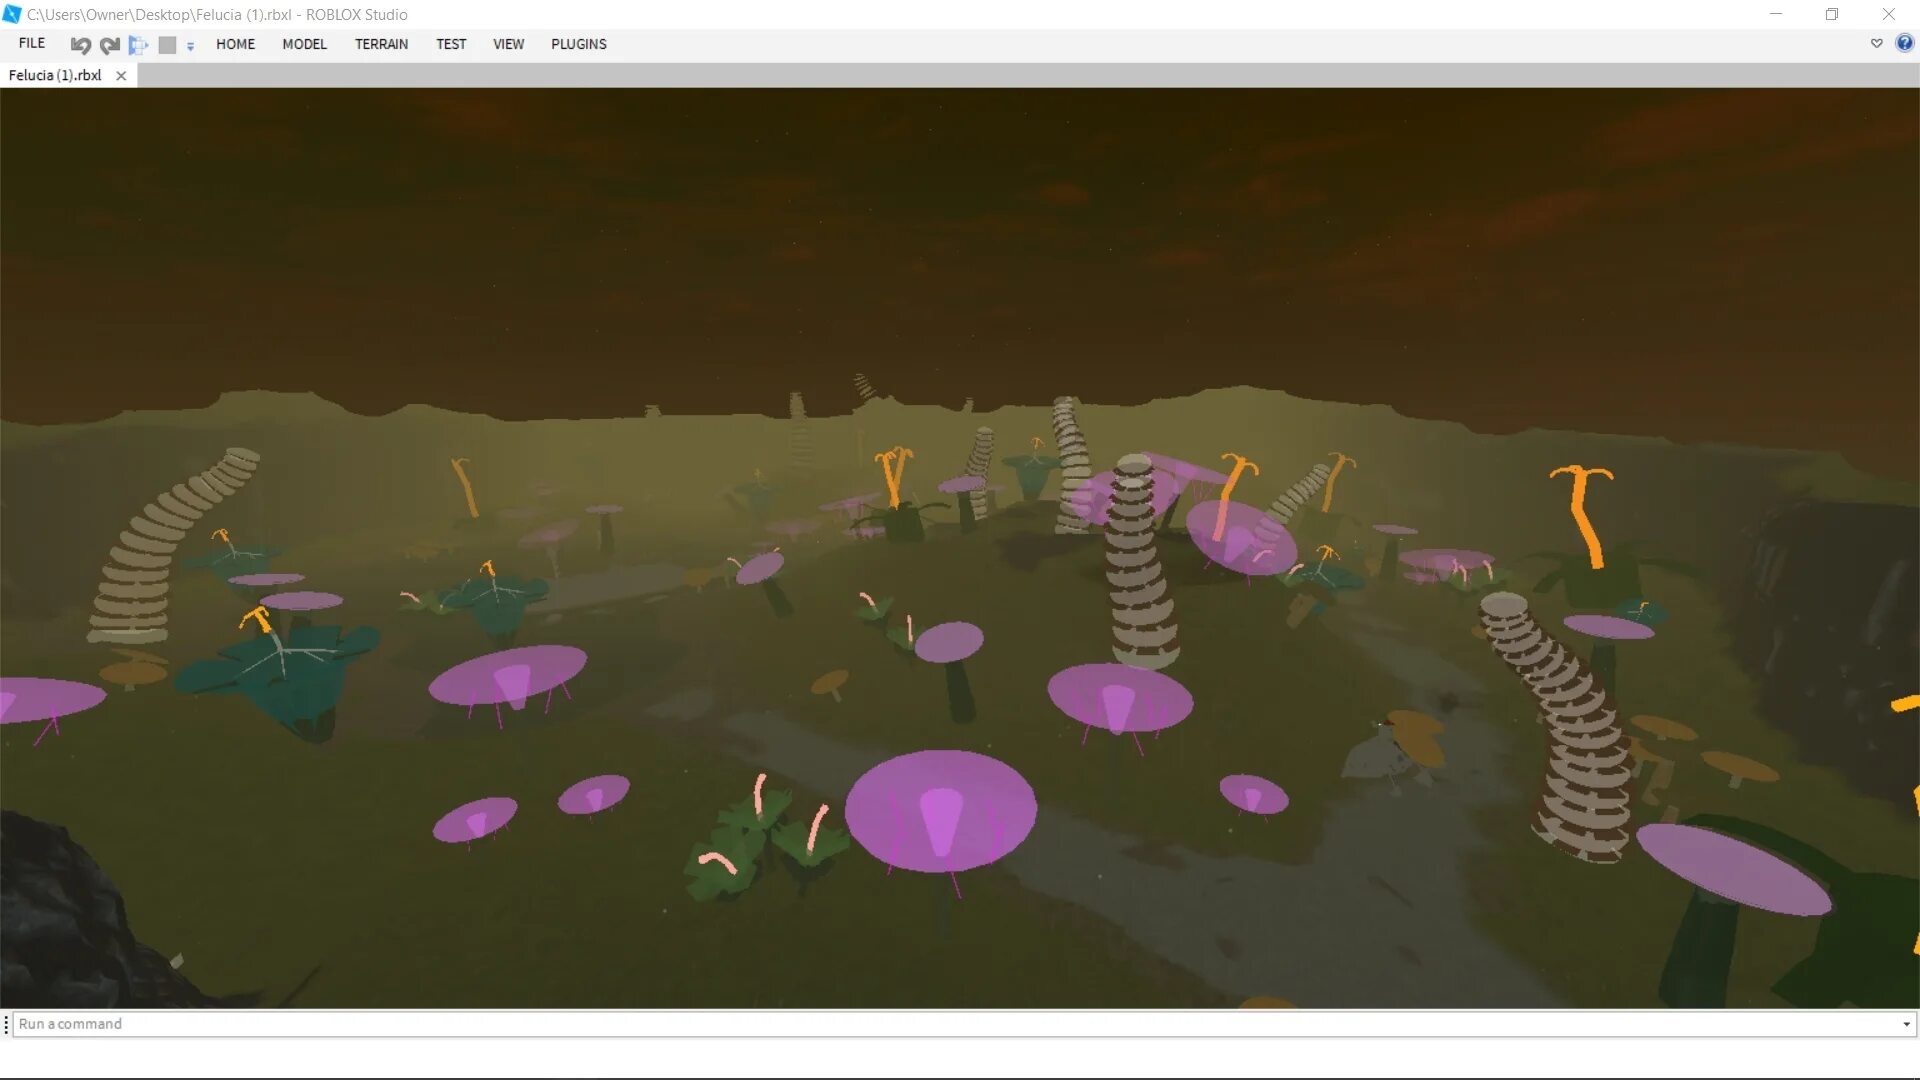Image resolution: width=1920 pixels, height=1080 pixels.
Task: Minimize the ROBLOX Studio window
Action: (x=1777, y=14)
